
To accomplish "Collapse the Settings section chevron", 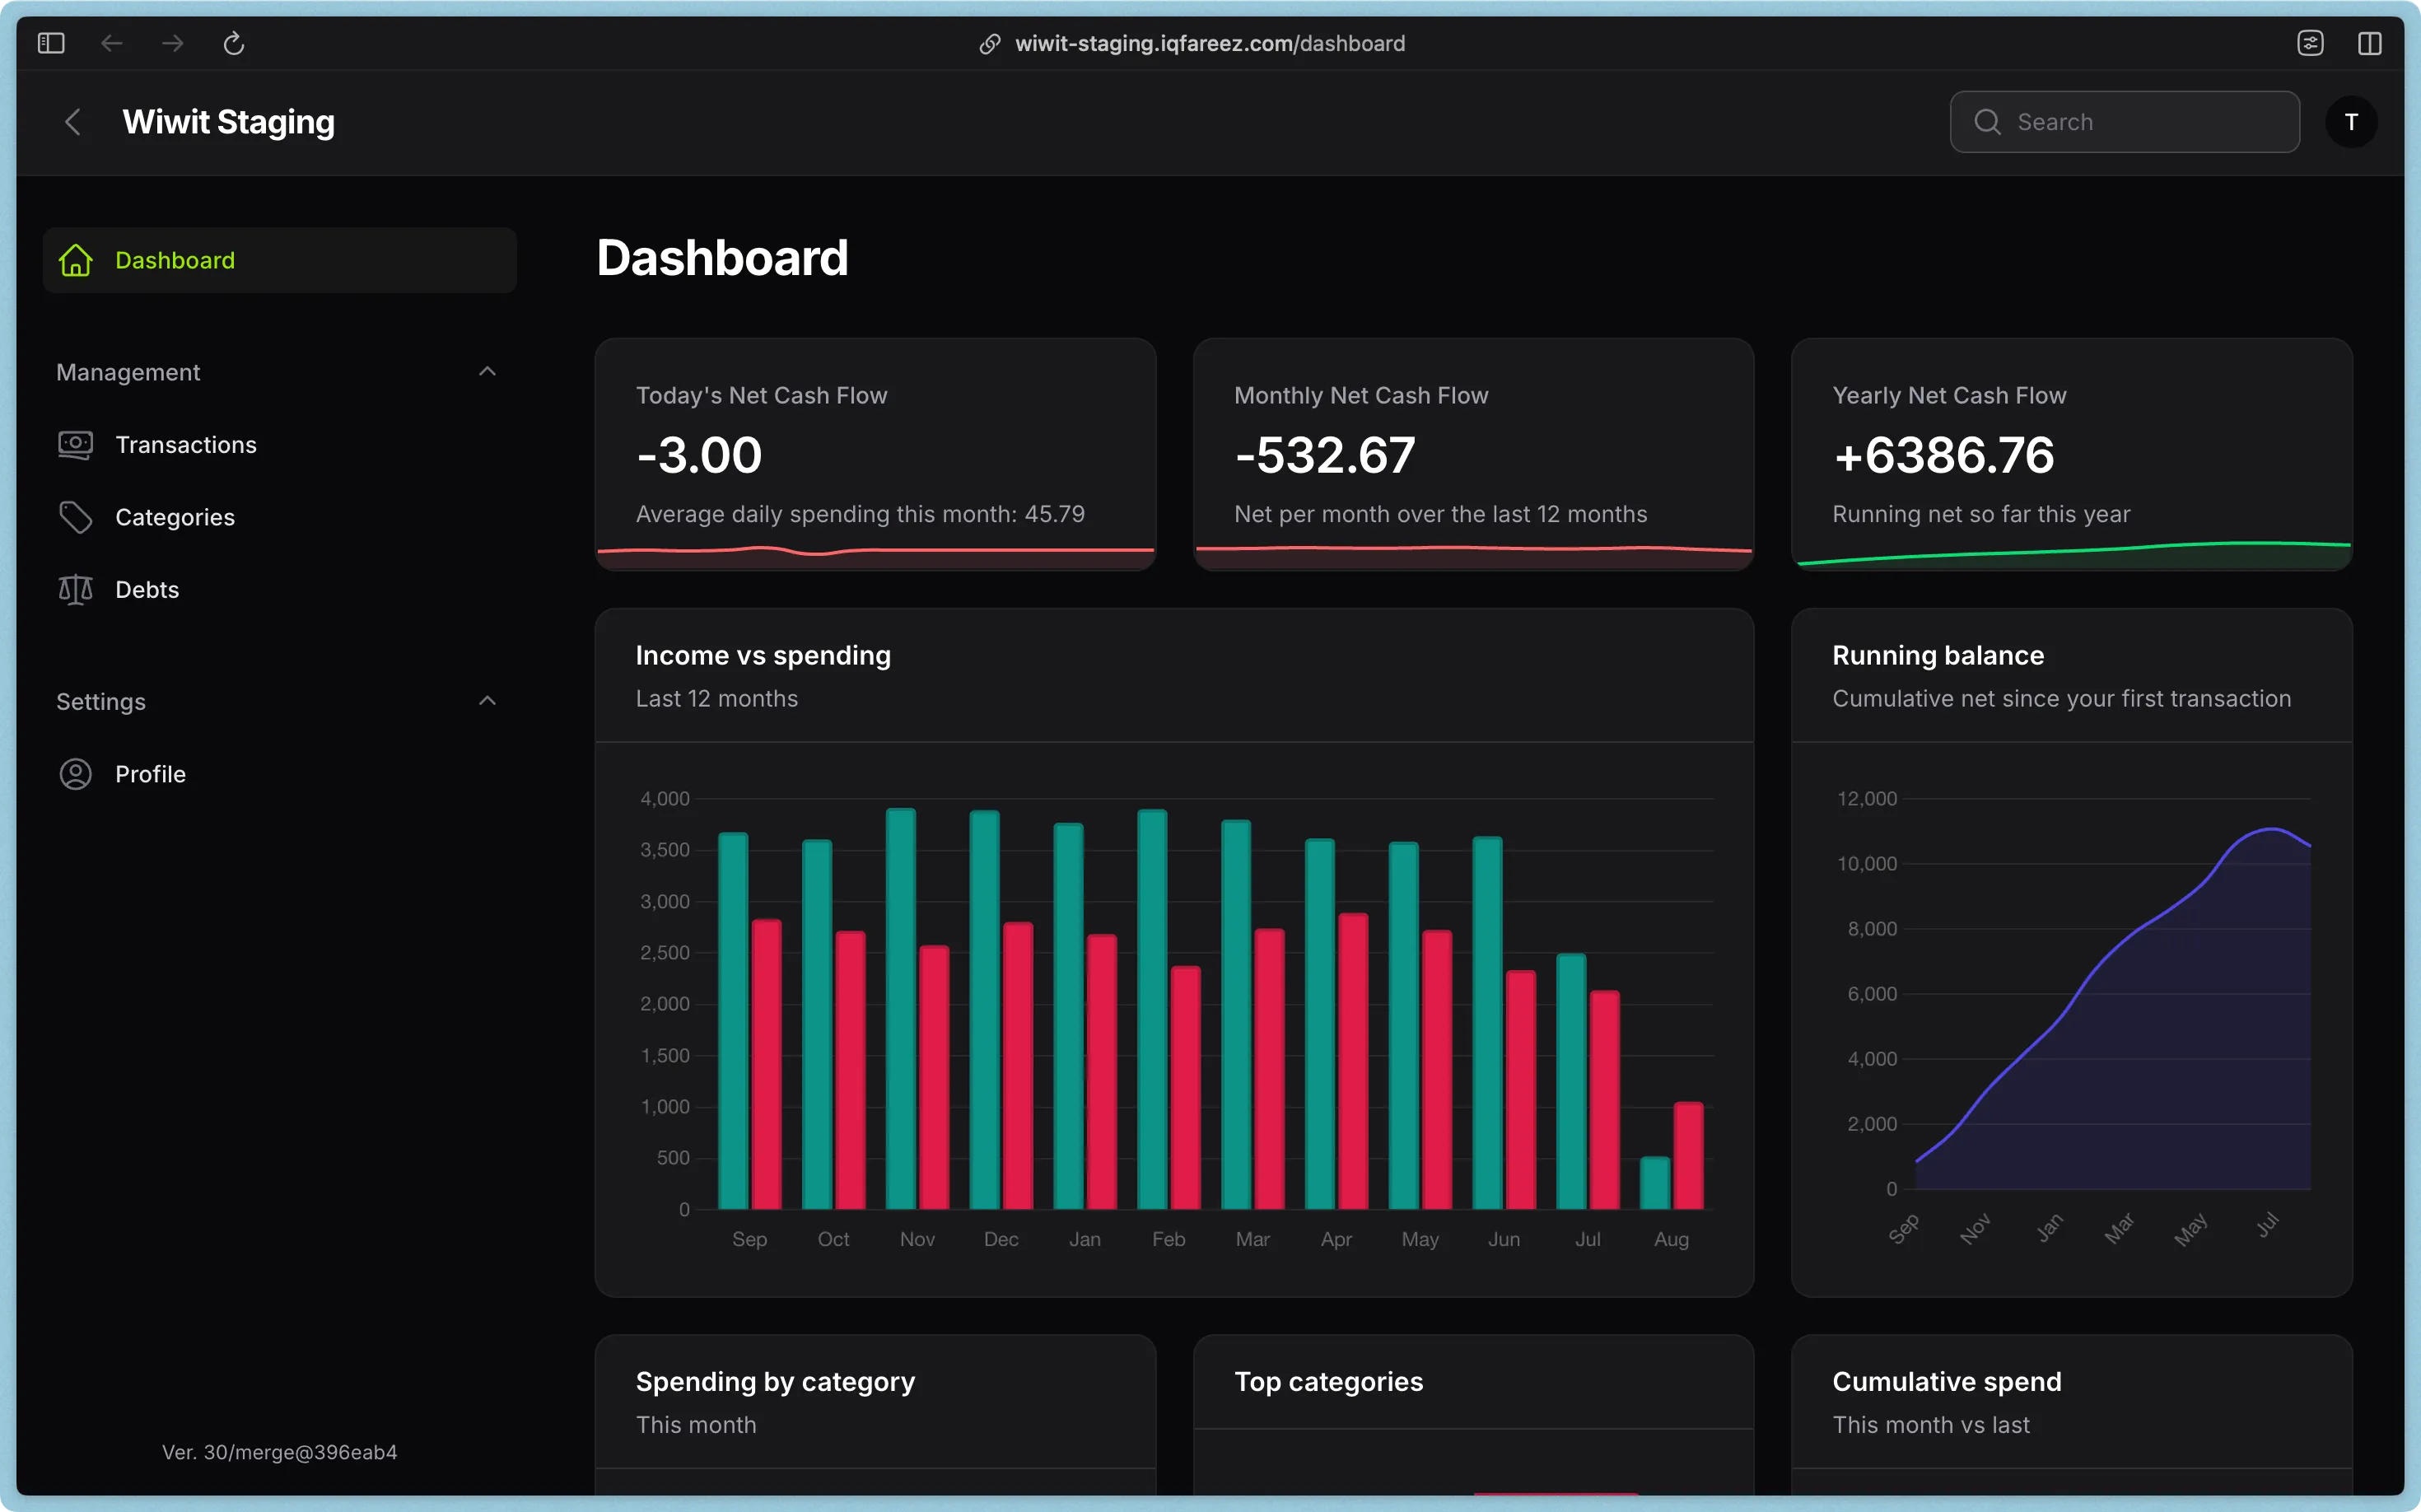I will [487, 701].
